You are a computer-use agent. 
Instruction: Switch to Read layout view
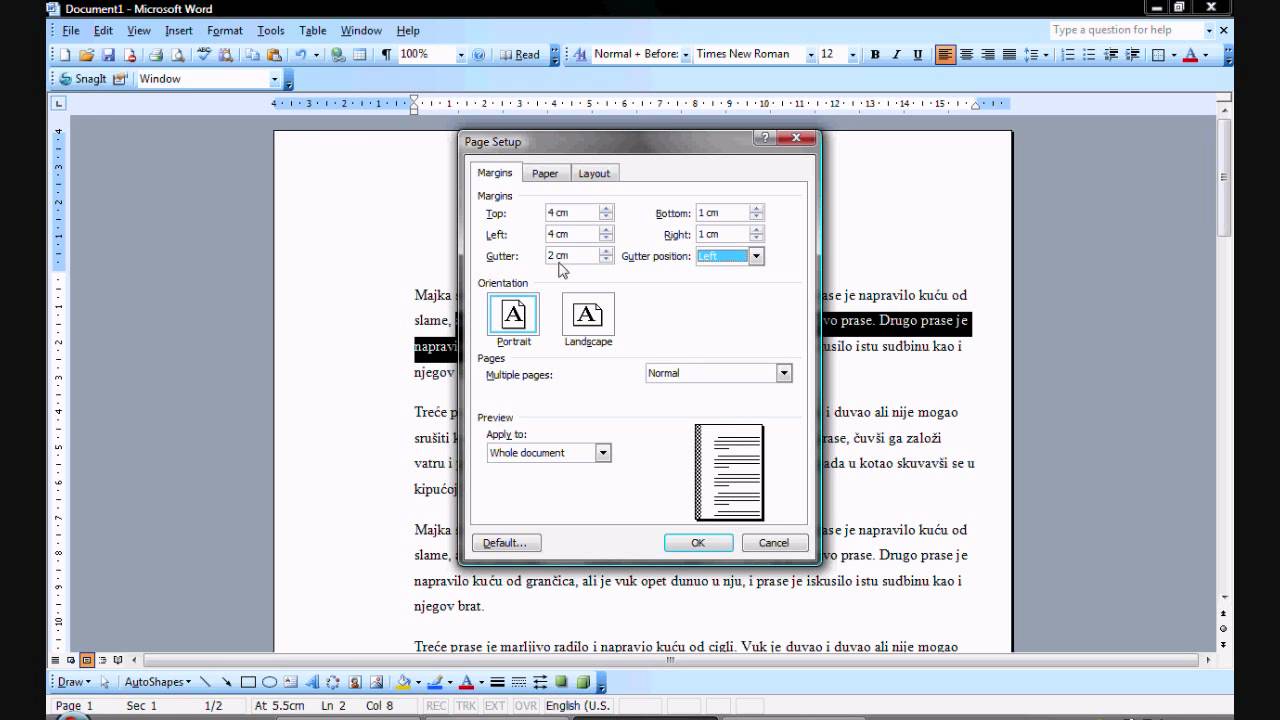(x=520, y=55)
